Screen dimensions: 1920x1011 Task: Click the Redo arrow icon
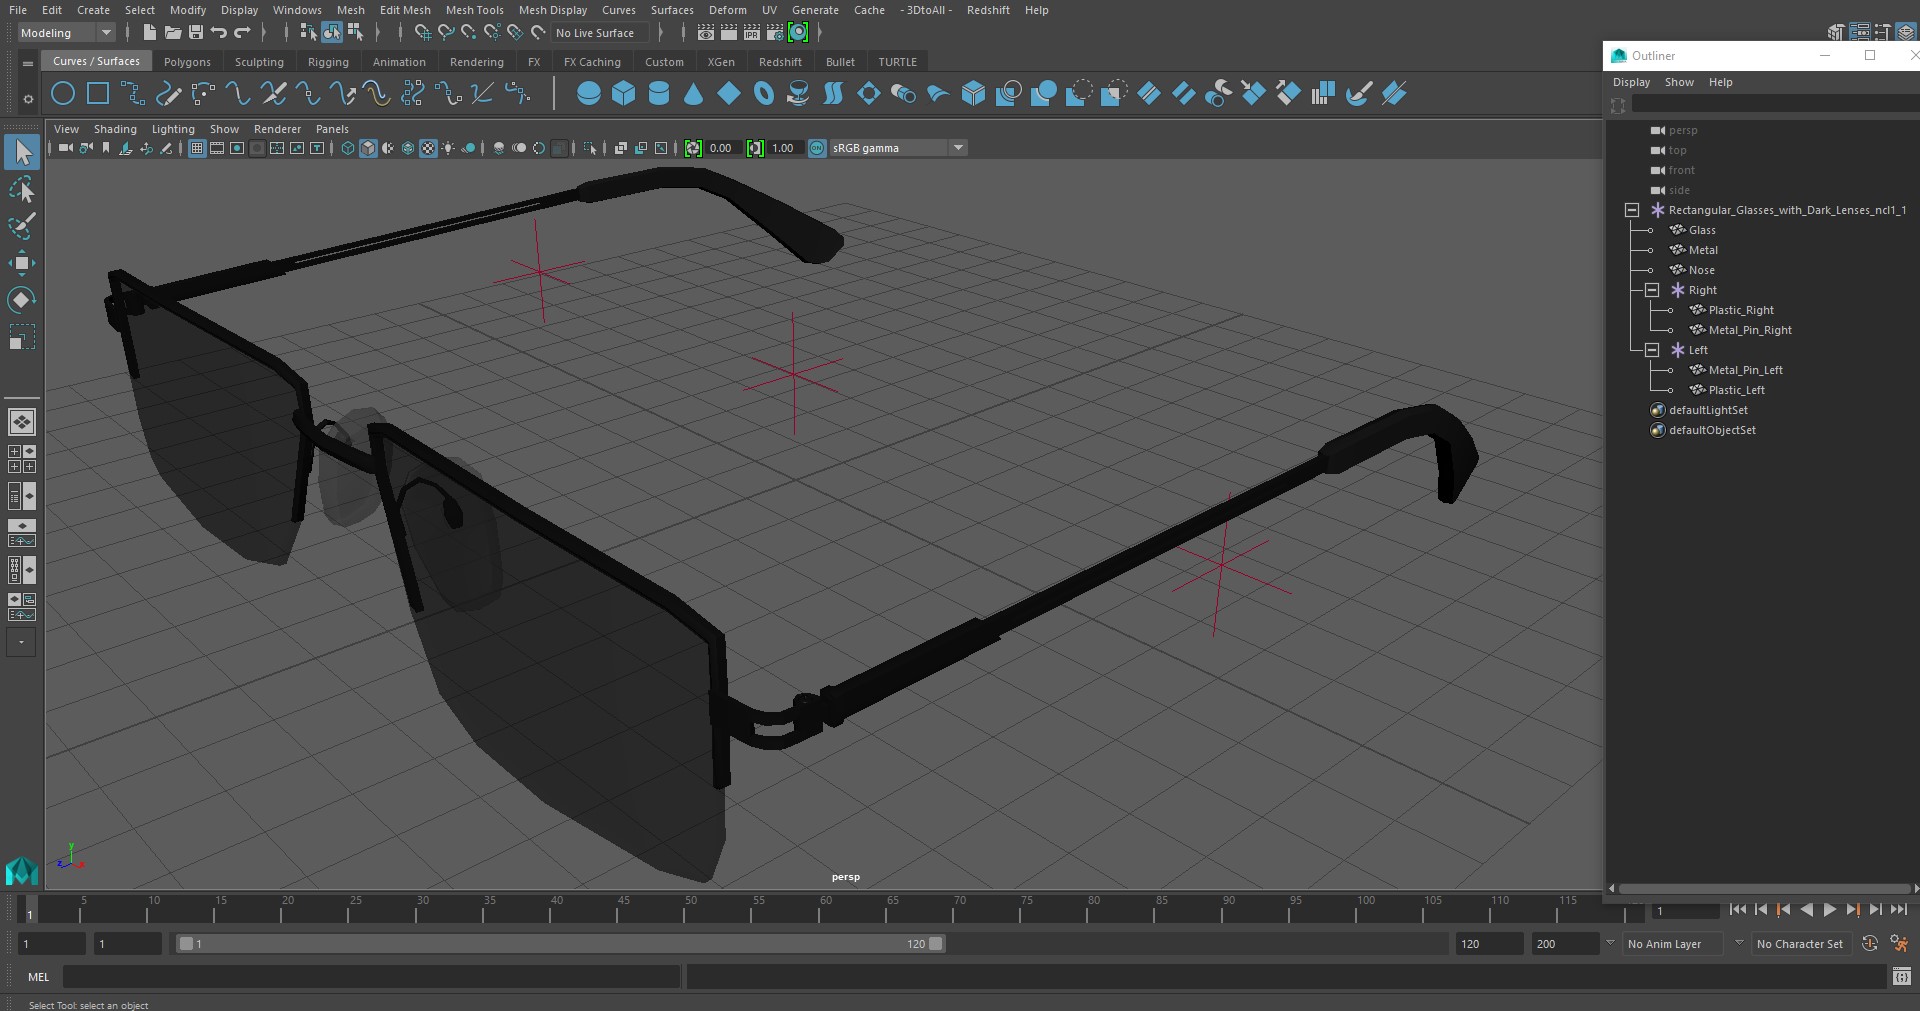point(242,33)
